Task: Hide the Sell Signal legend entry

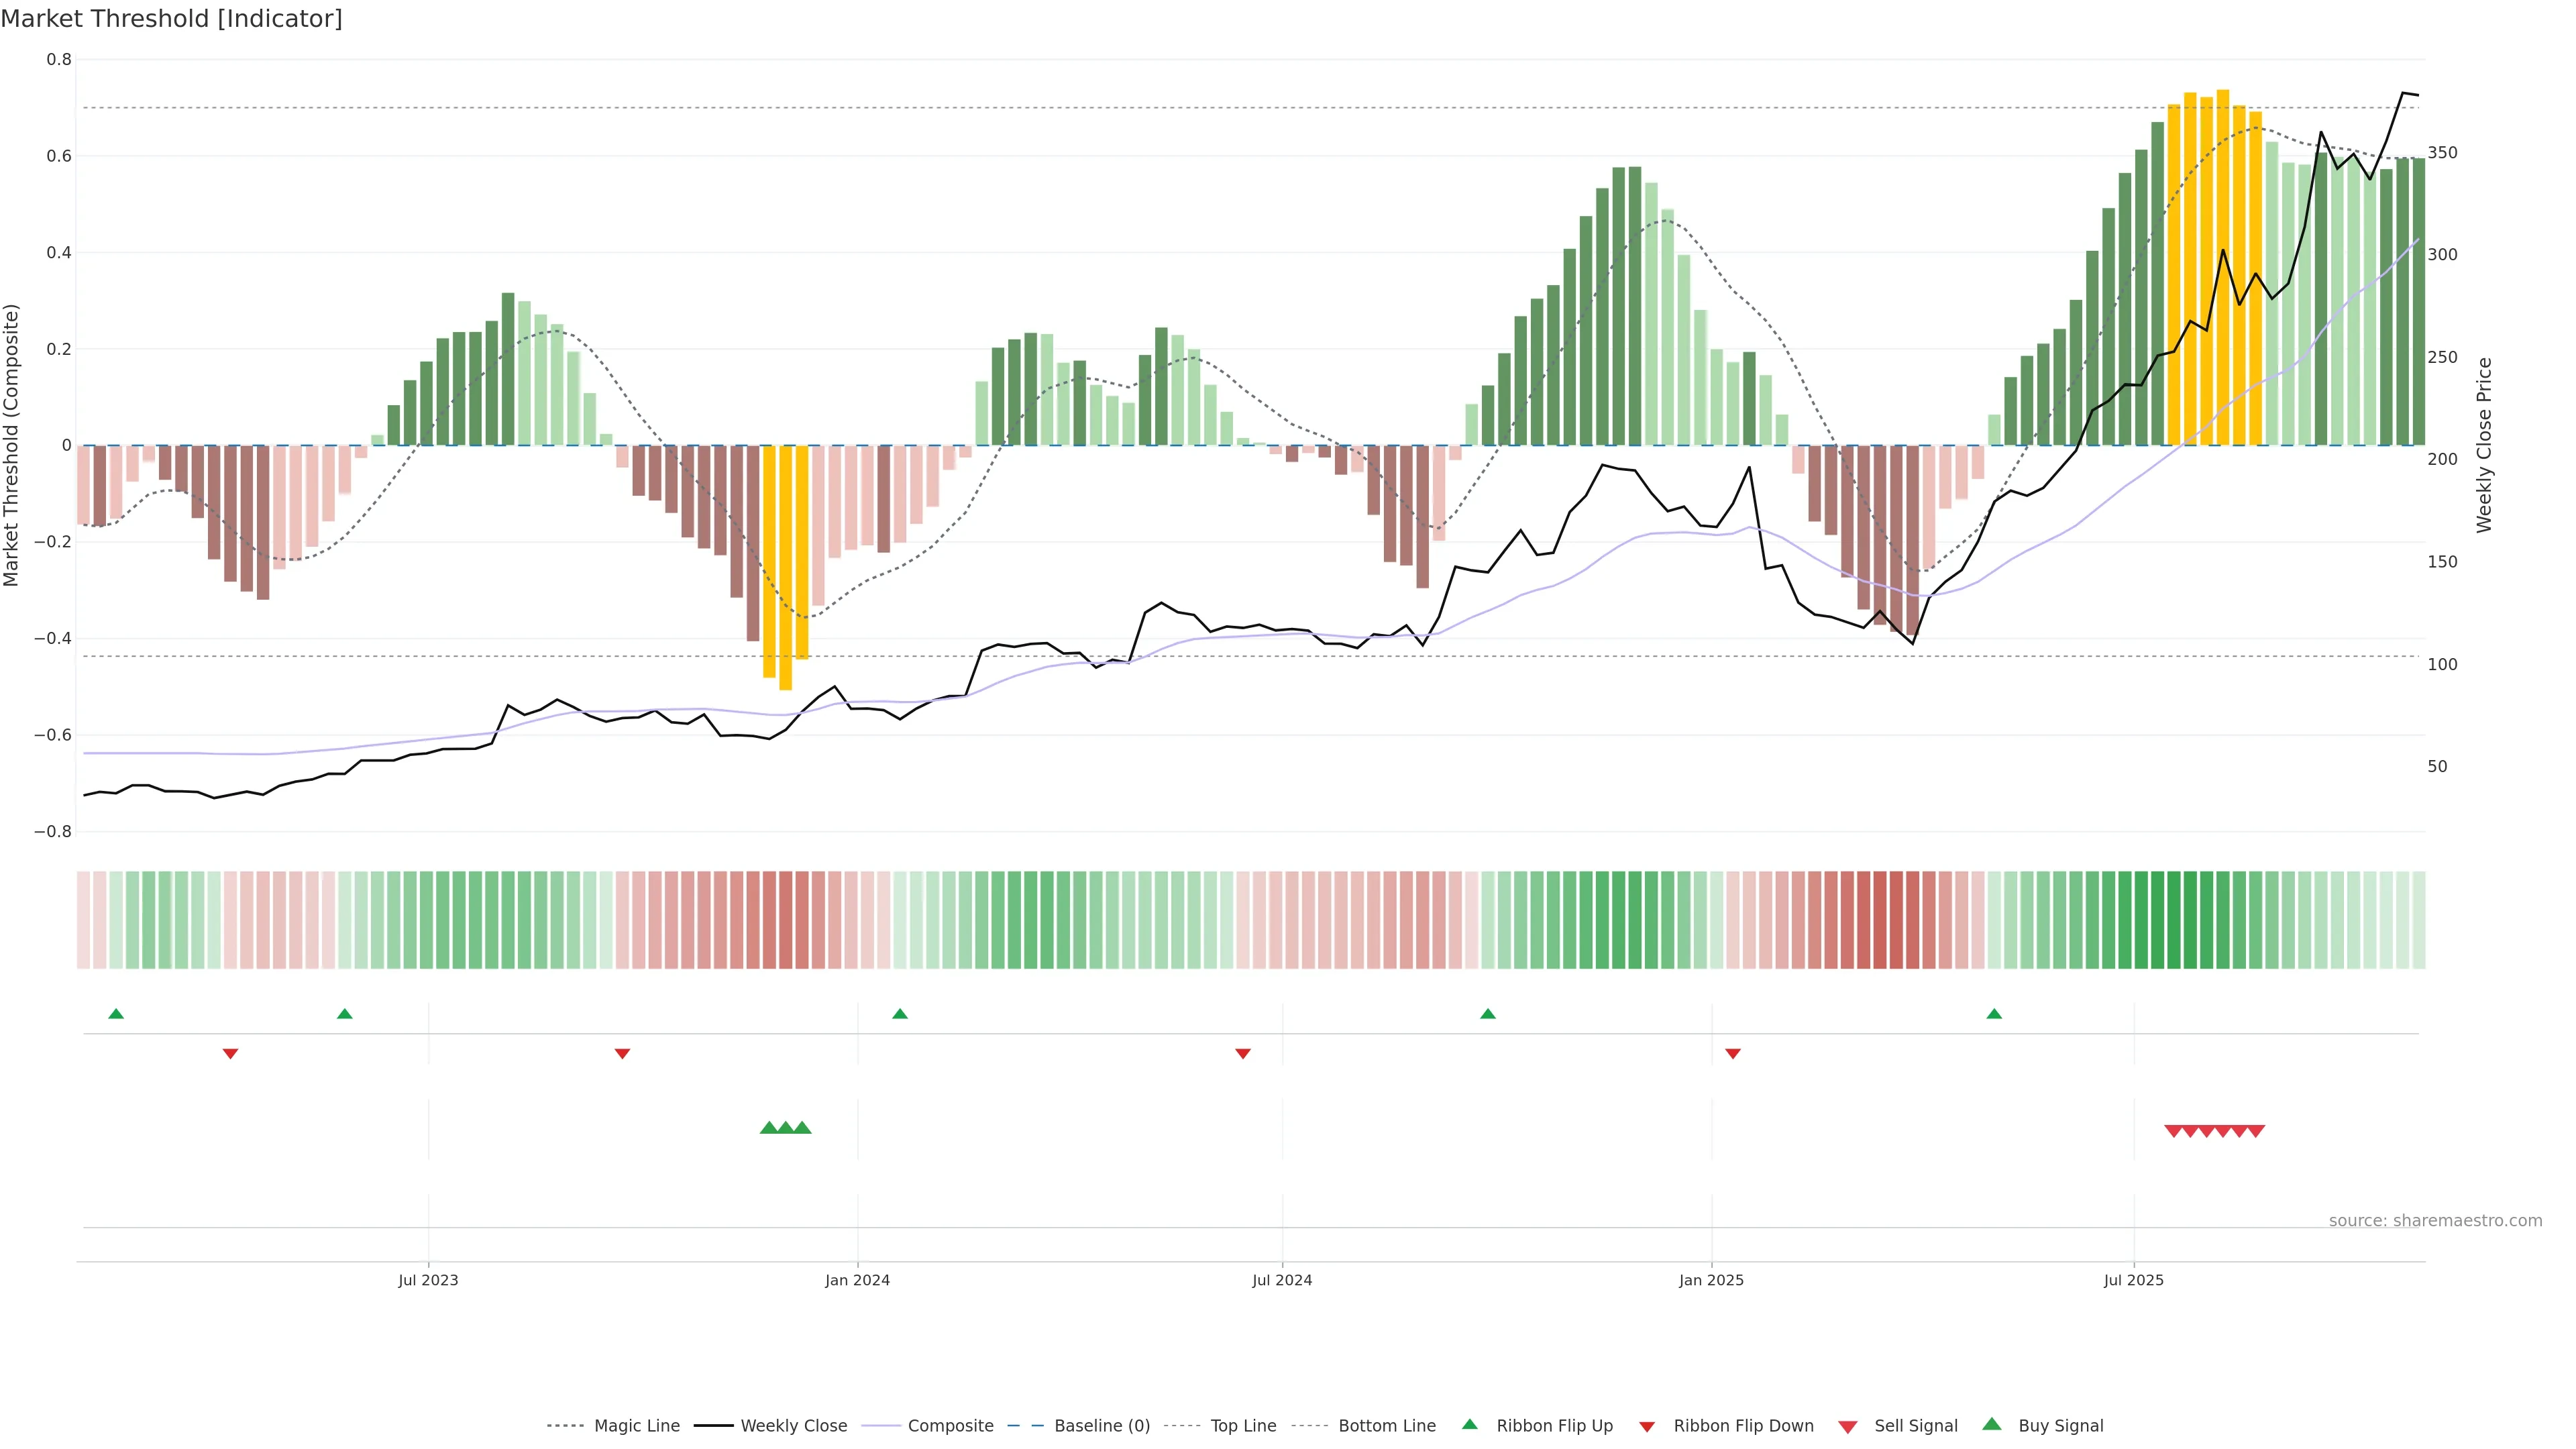Action: click(1915, 1426)
